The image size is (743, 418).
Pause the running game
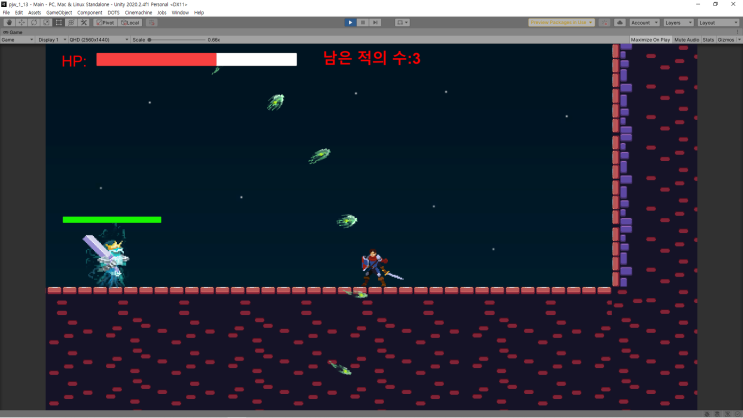(x=362, y=22)
